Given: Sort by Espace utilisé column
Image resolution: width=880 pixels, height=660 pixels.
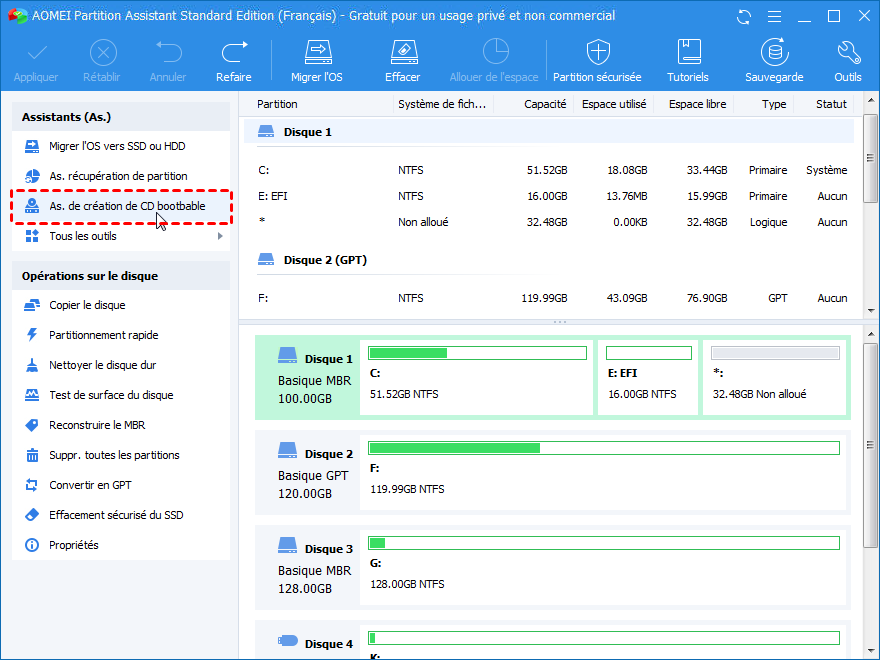Looking at the screenshot, I should [x=614, y=104].
